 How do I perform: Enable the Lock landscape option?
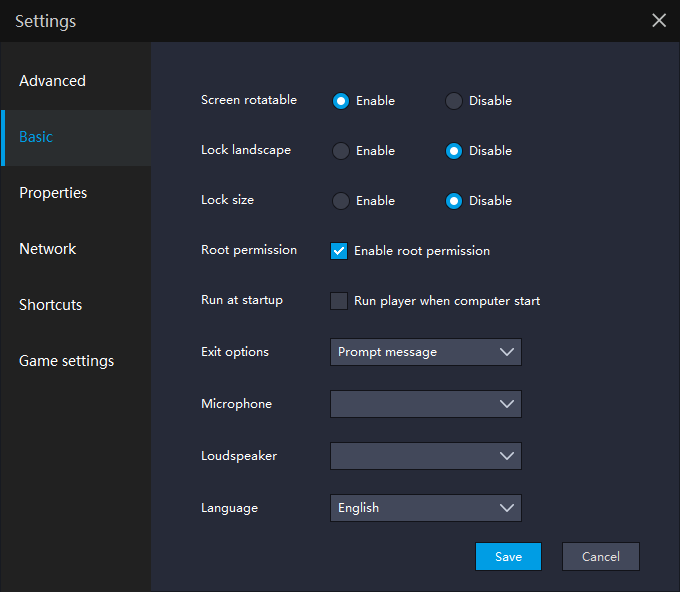[x=341, y=151]
